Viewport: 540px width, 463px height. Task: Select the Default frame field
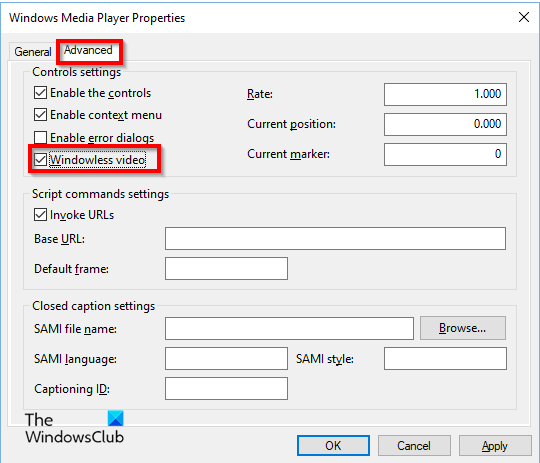tap(226, 268)
